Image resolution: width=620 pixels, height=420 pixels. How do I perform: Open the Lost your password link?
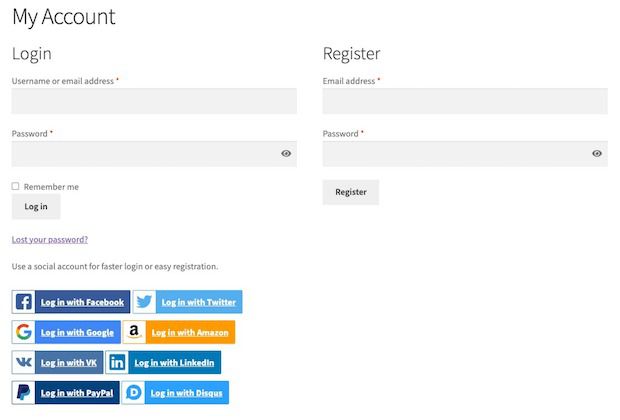(50, 240)
